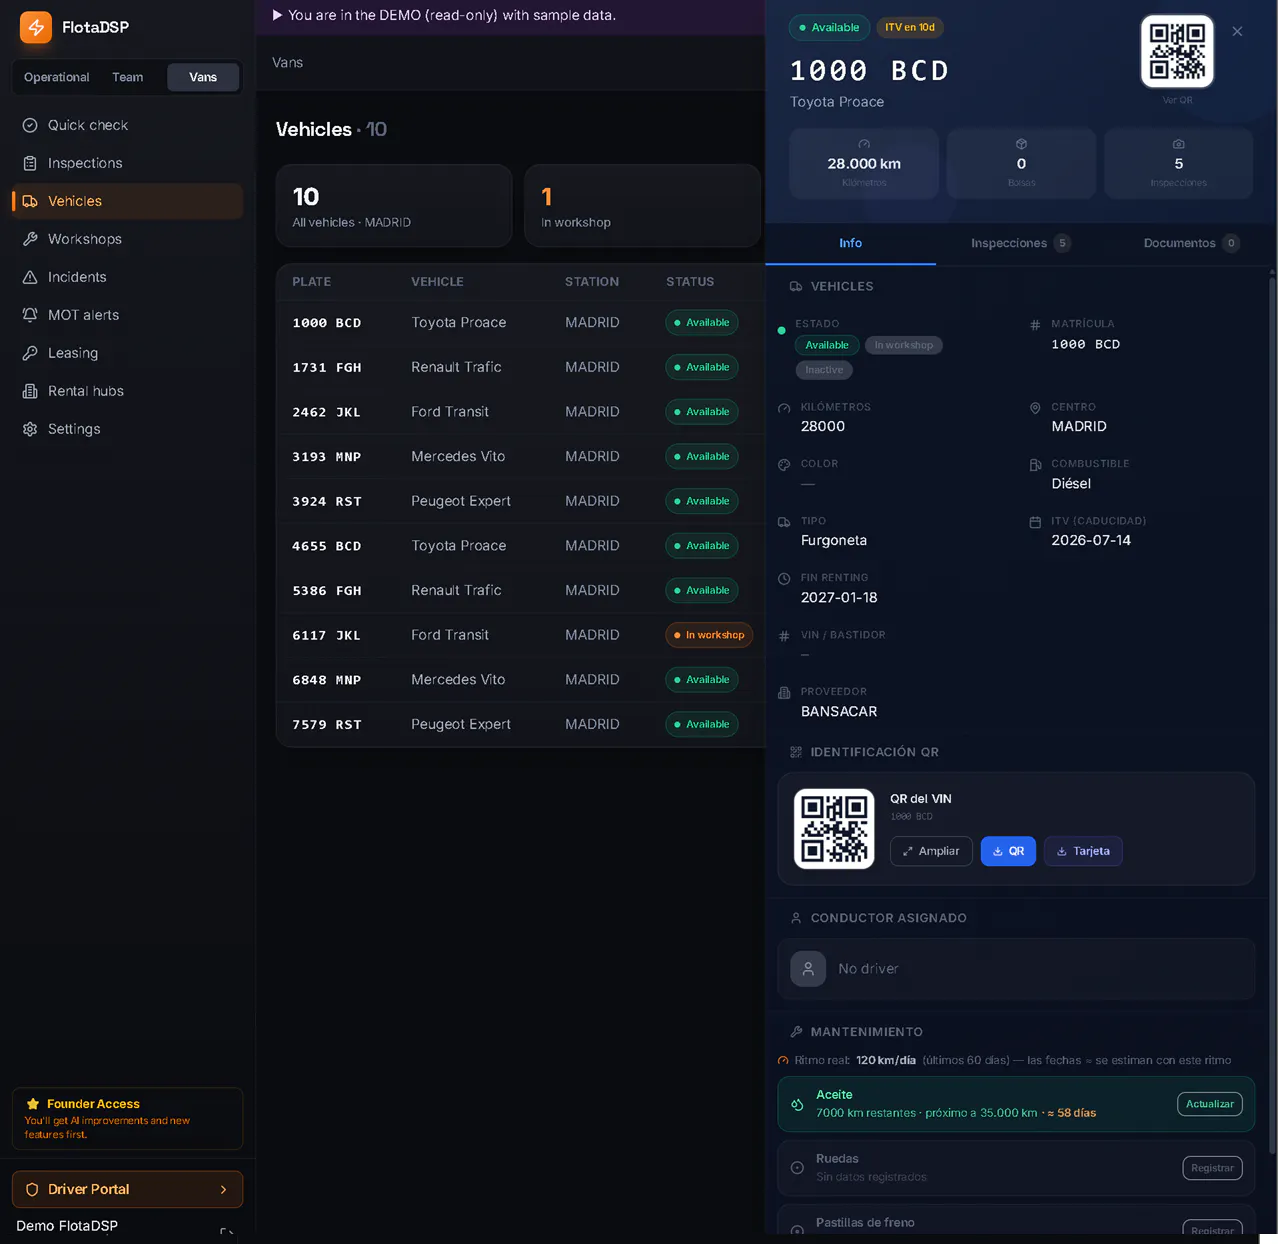Select Vehicles in the sidebar
The height and width of the screenshot is (1244, 1278).
click(x=127, y=201)
